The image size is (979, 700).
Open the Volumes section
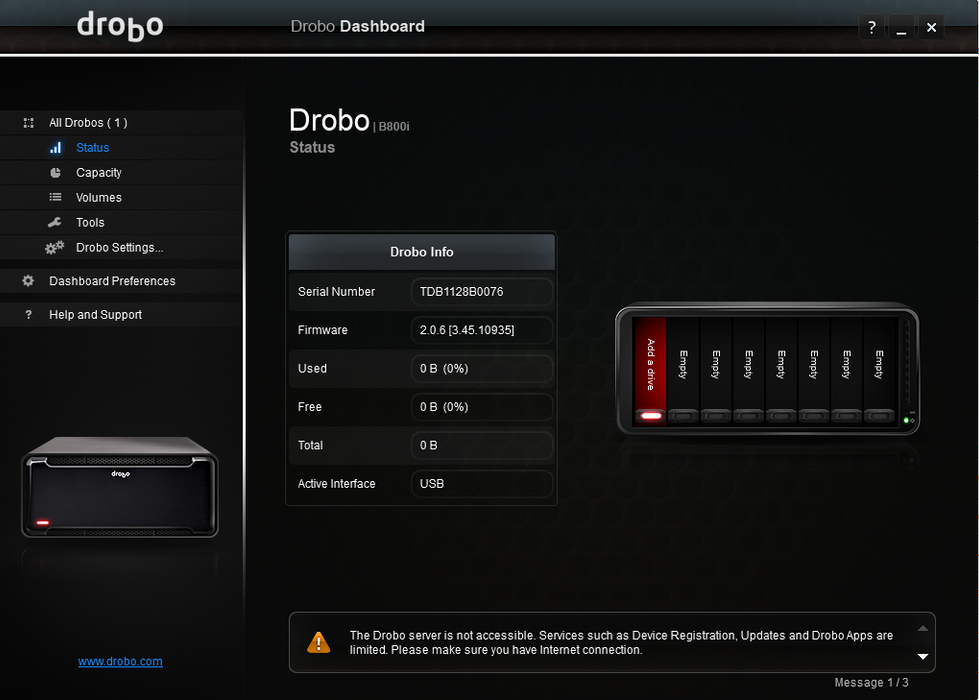(x=99, y=197)
